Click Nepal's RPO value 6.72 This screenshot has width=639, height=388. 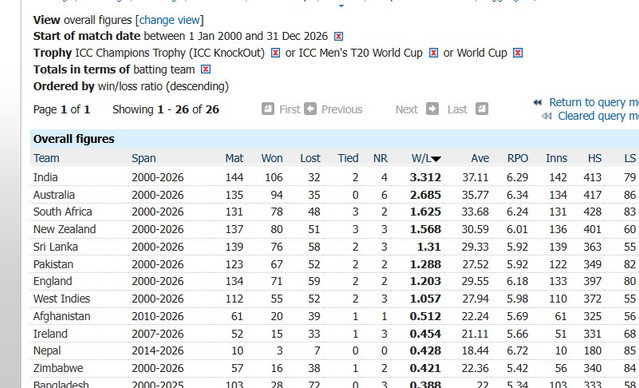pos(517,351)
